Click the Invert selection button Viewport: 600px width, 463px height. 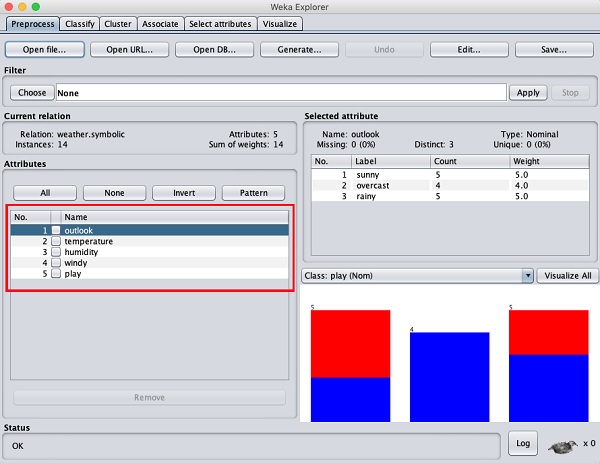point(184,193)
